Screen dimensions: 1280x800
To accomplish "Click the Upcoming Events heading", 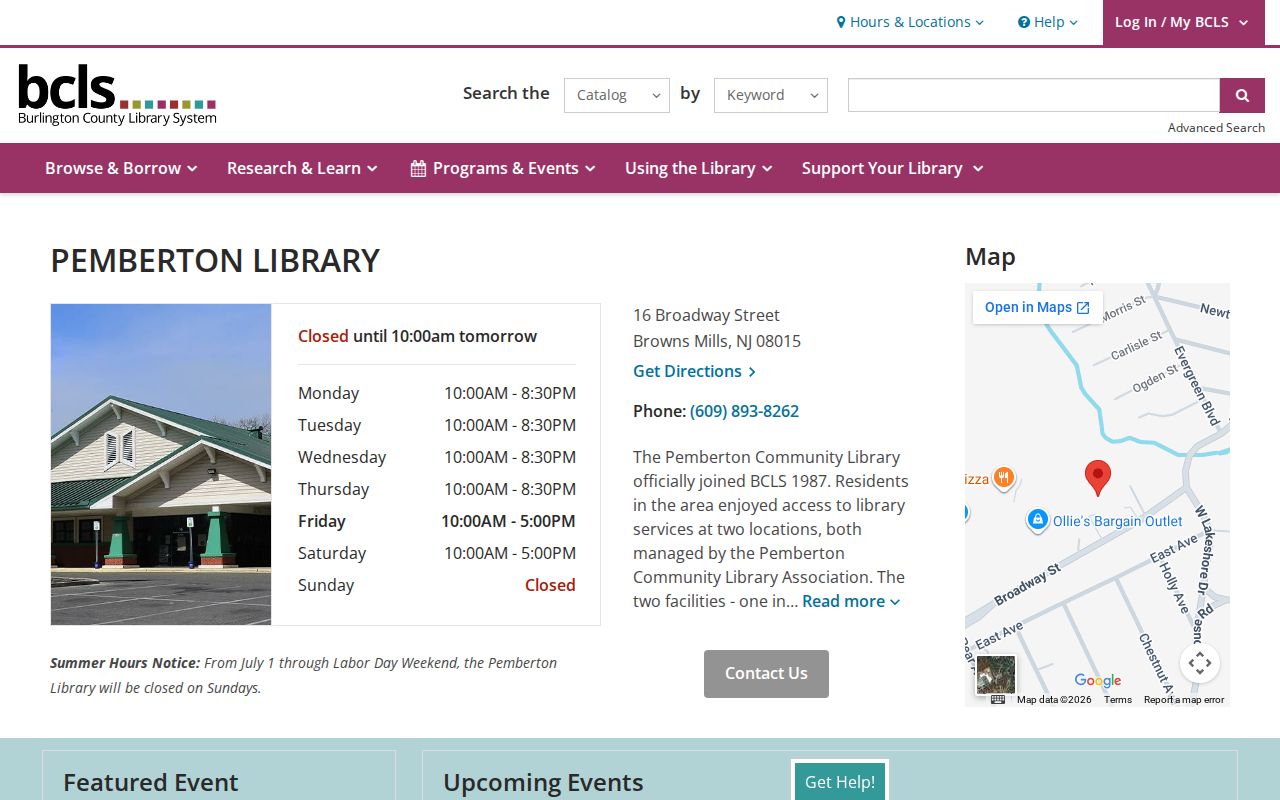I will [543, 782].
